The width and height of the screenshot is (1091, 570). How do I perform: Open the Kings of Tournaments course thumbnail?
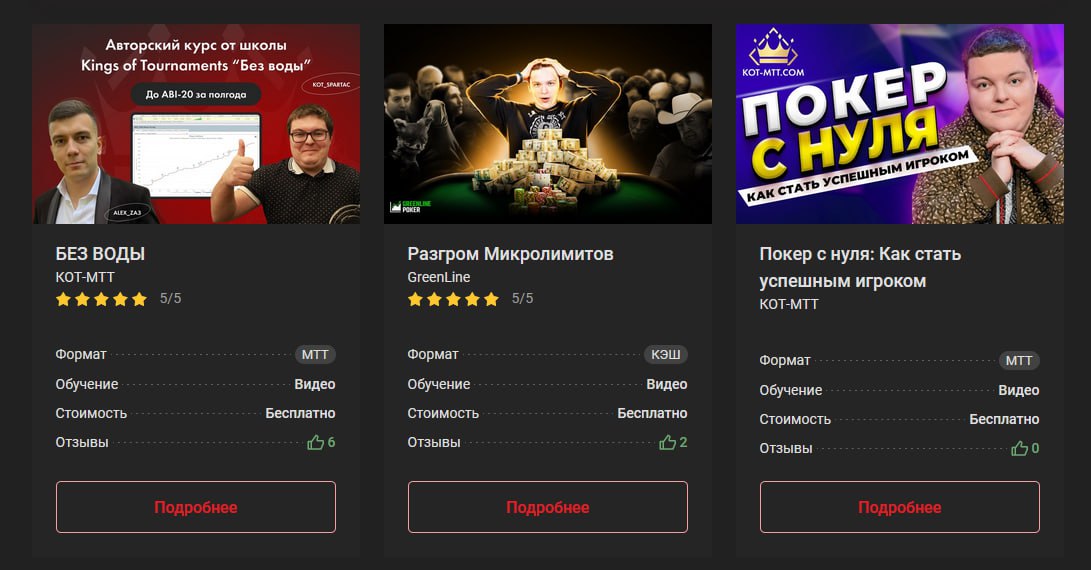tap(196, 124)
